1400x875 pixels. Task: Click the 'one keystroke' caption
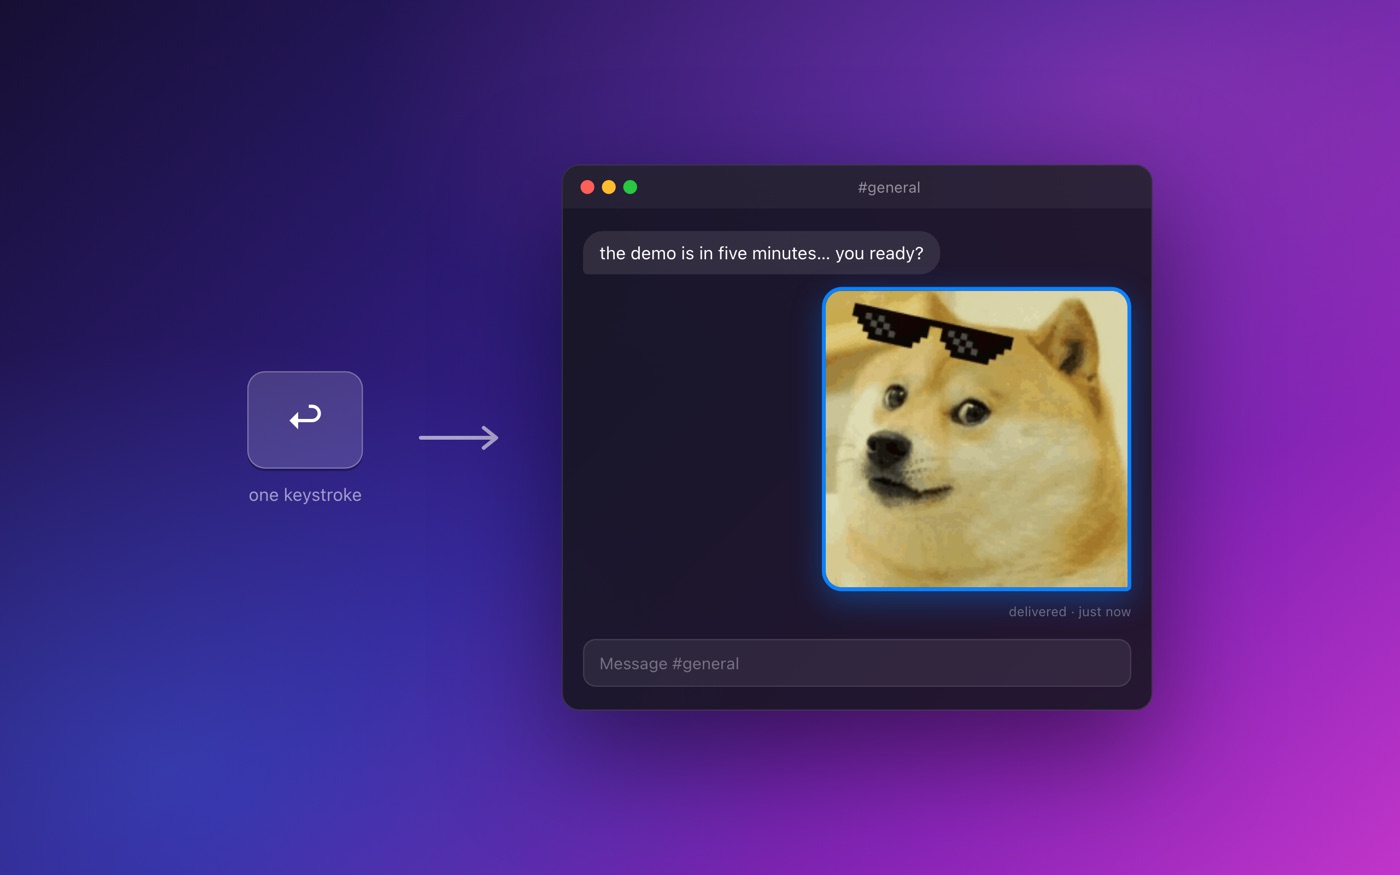(x=305, y=495)
